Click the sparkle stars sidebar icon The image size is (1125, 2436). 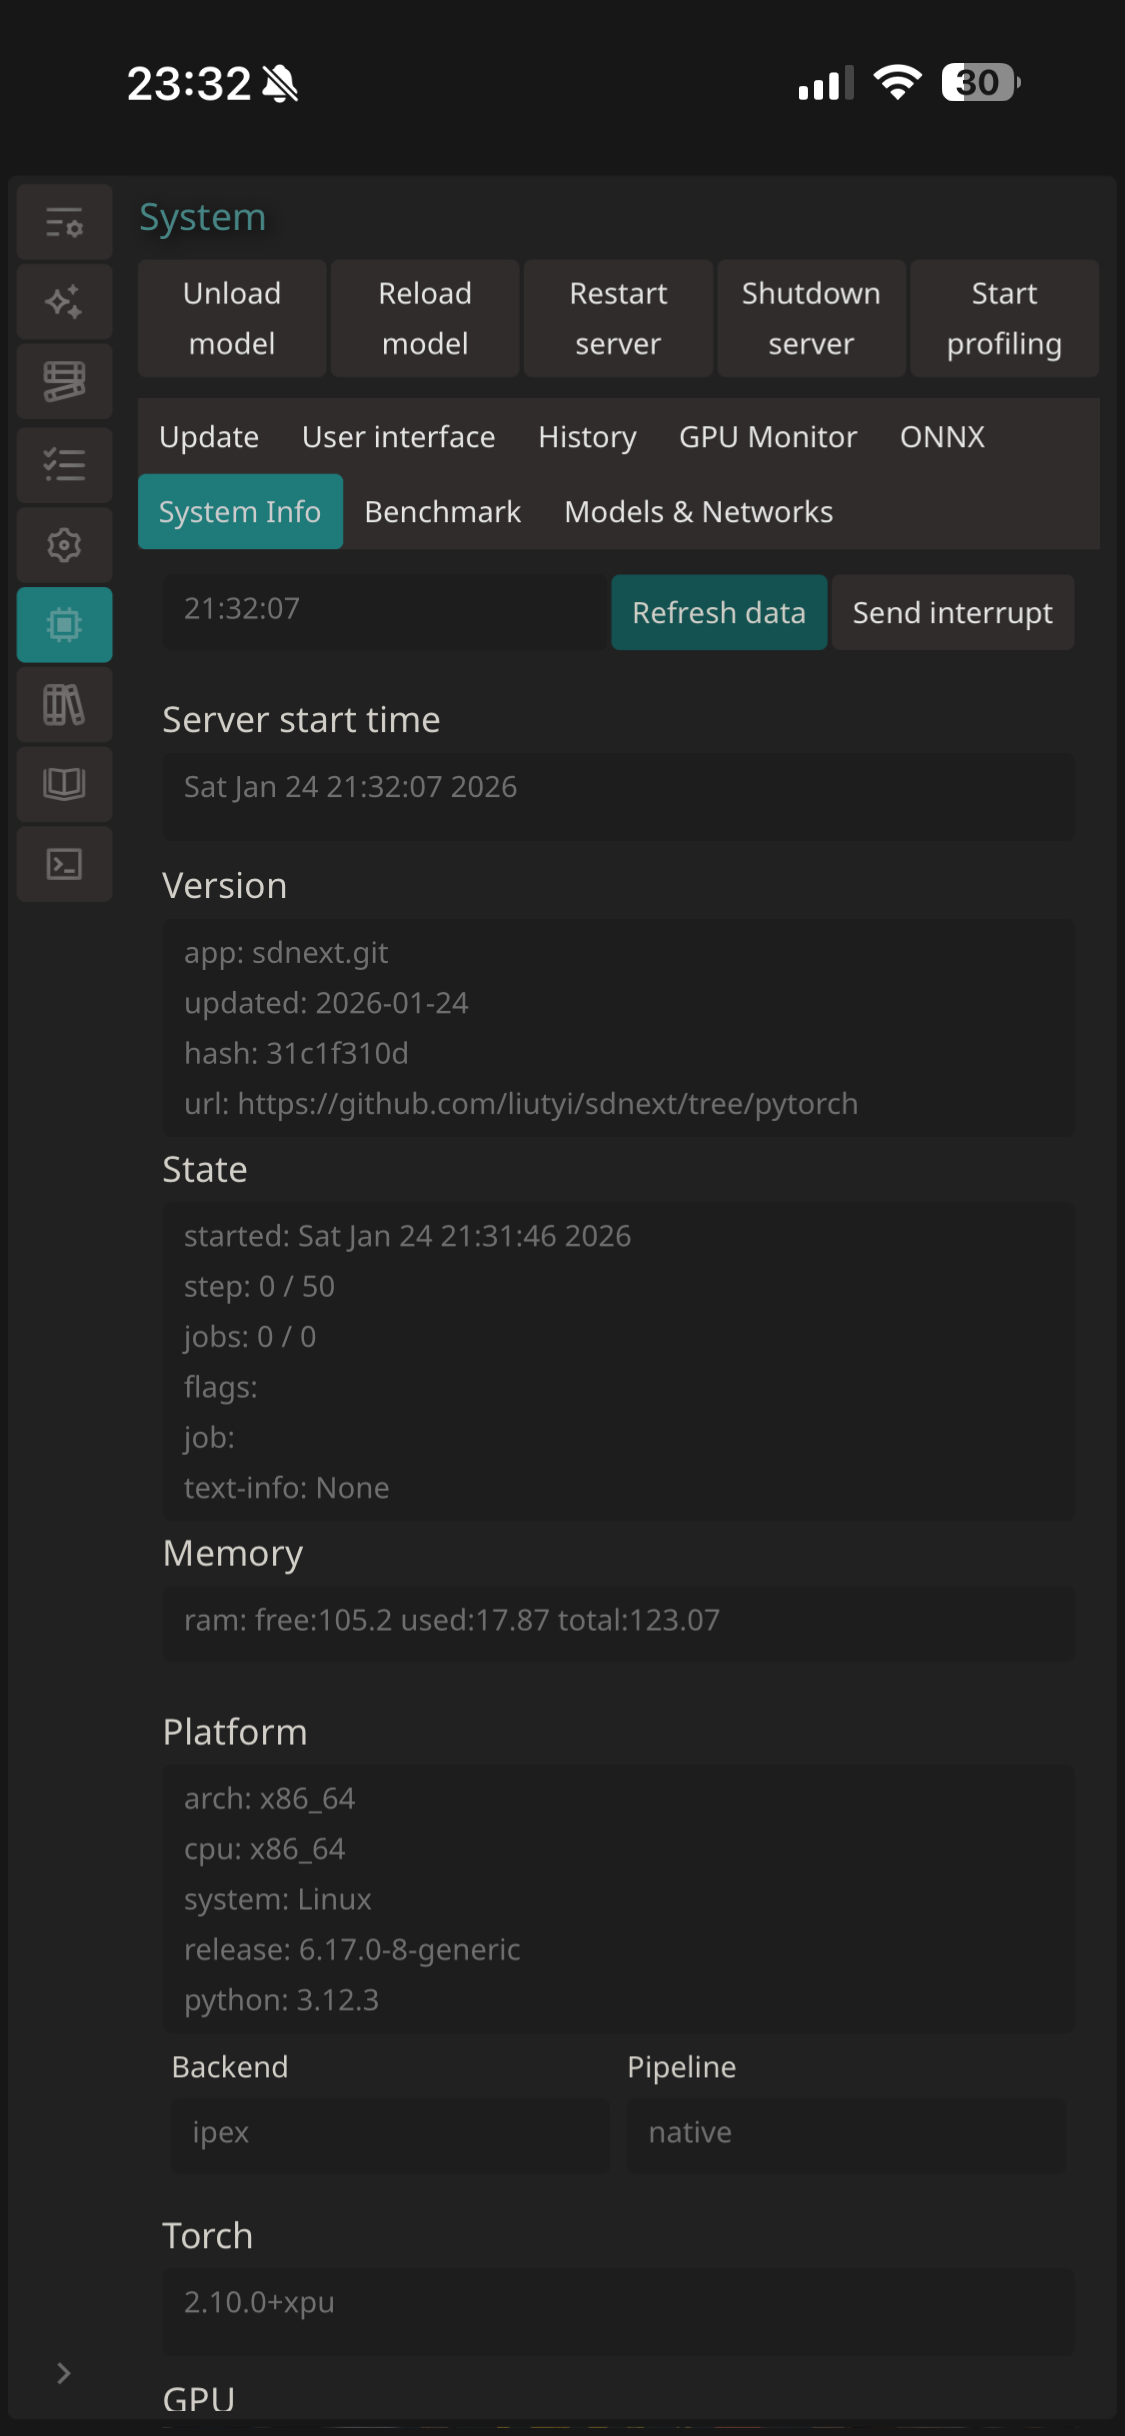coord(64,302)
